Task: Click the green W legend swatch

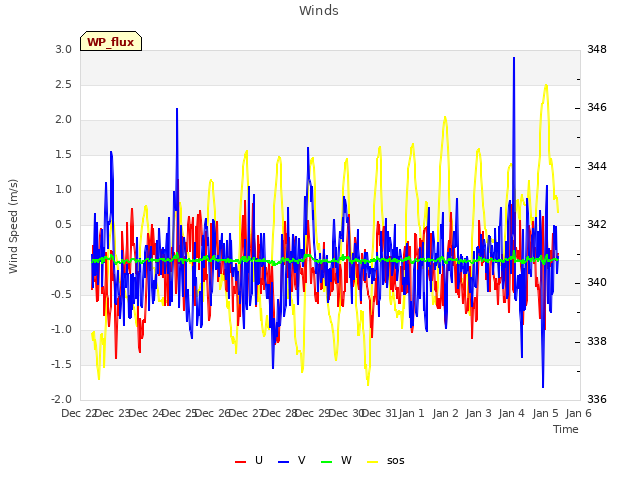Action: coord(327,462)
